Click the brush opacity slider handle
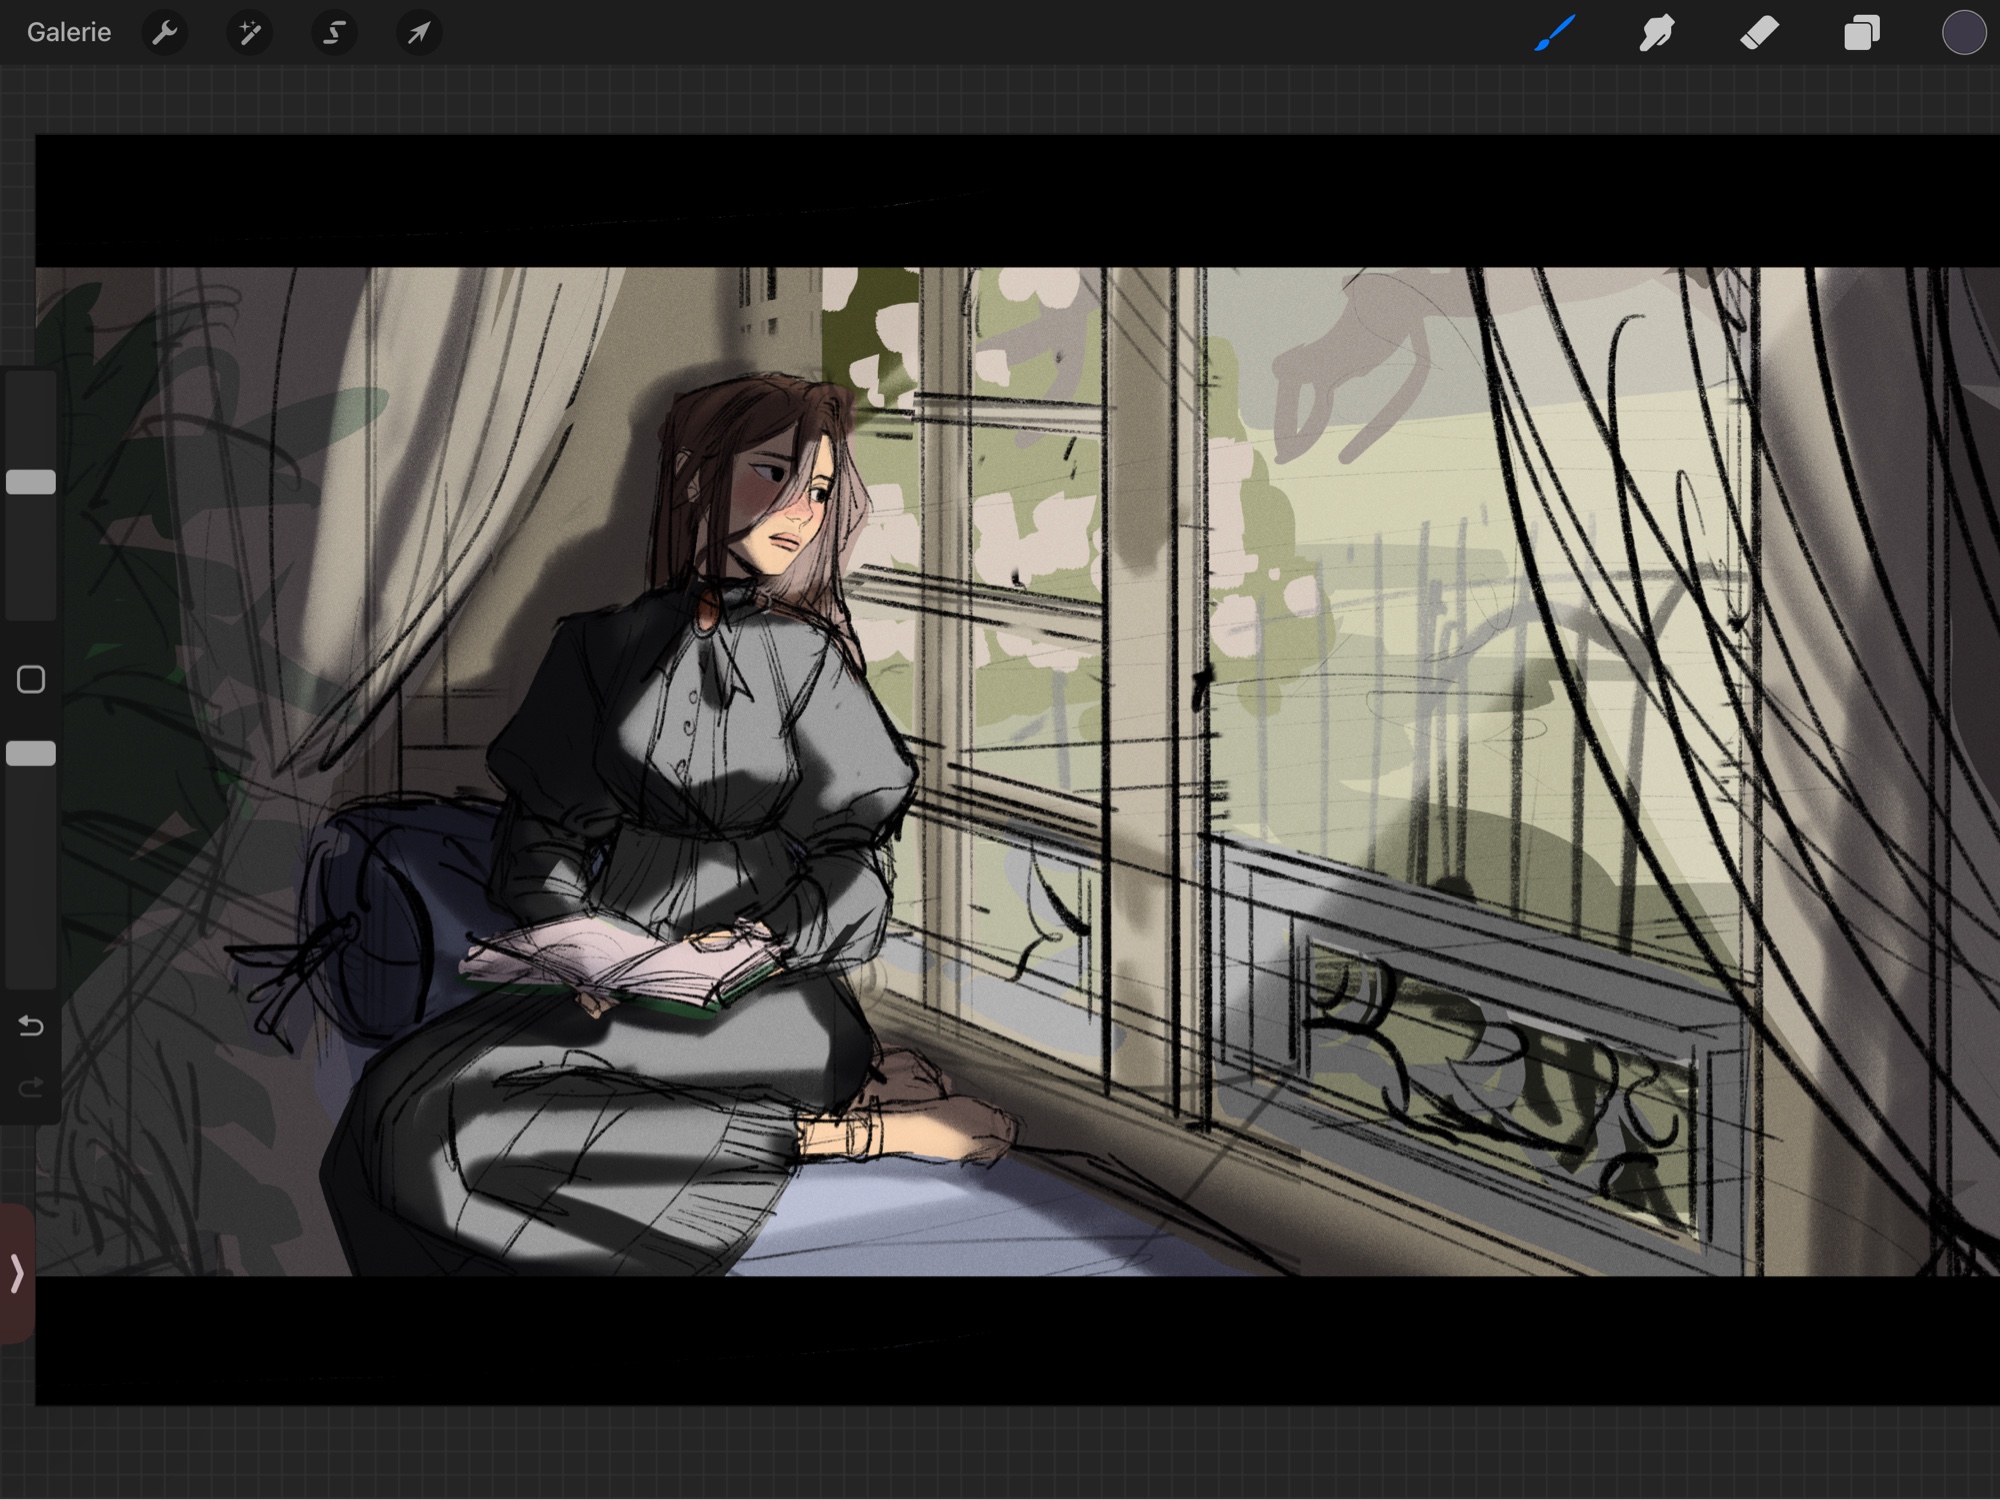The image size is (2000, 1500). tap(31, 754)
